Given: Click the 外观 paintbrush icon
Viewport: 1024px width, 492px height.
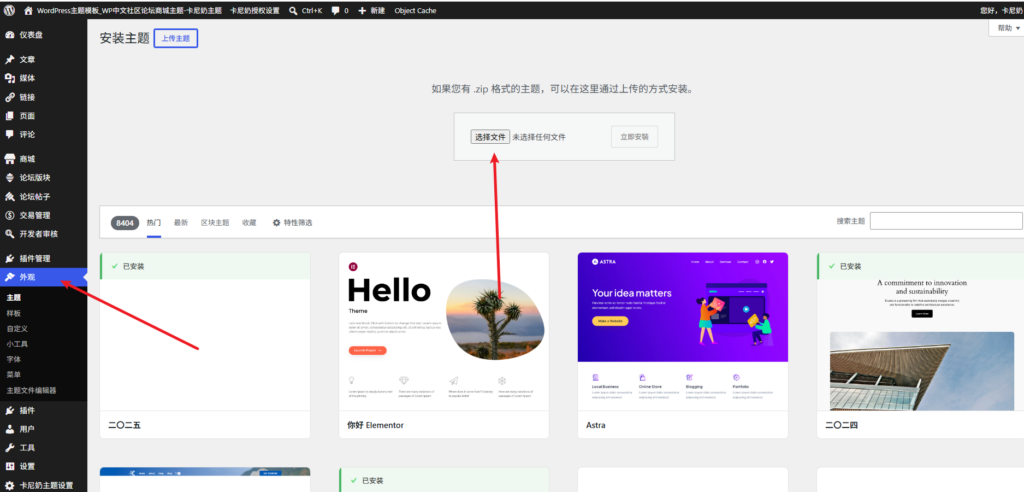Looking at the screenshot, I should click(x=10, y=277).
